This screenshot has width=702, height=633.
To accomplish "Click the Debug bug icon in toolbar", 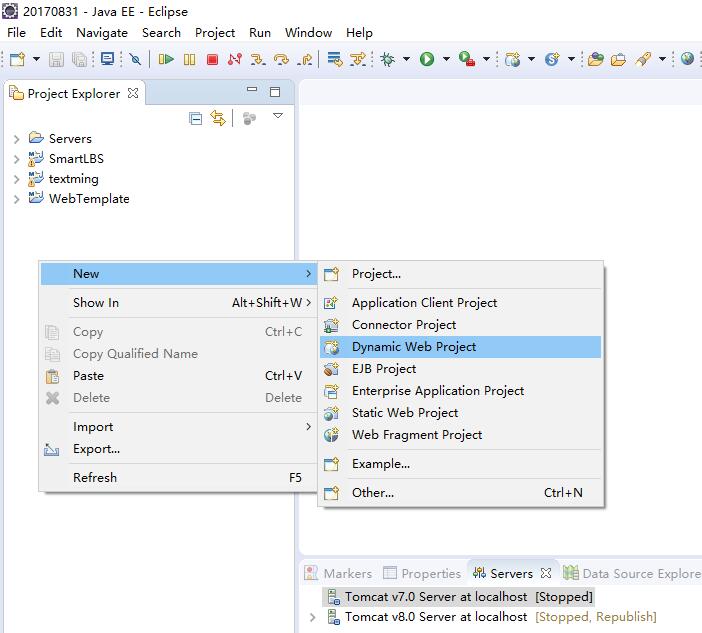I will pos(387,60).
